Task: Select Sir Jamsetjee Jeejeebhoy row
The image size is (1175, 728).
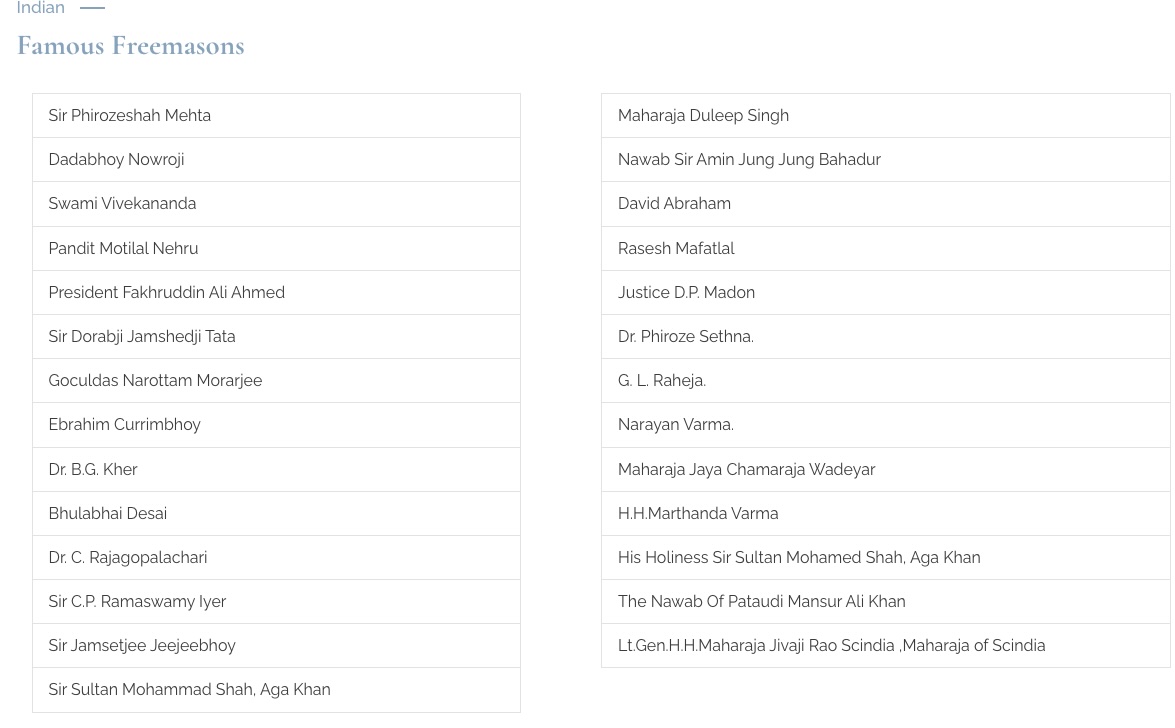Action: (x=141, y=645)
